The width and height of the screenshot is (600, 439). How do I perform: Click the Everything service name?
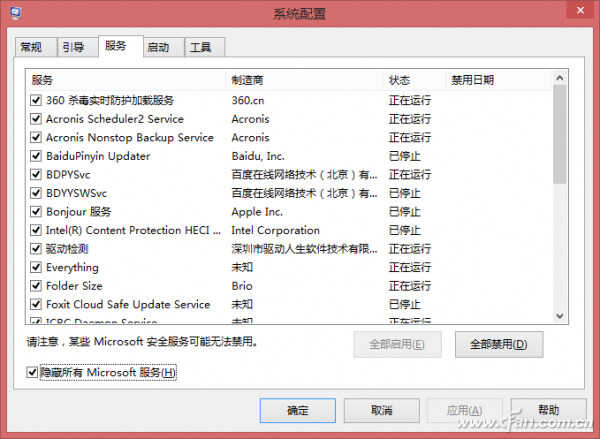click(x=72, y=267)
